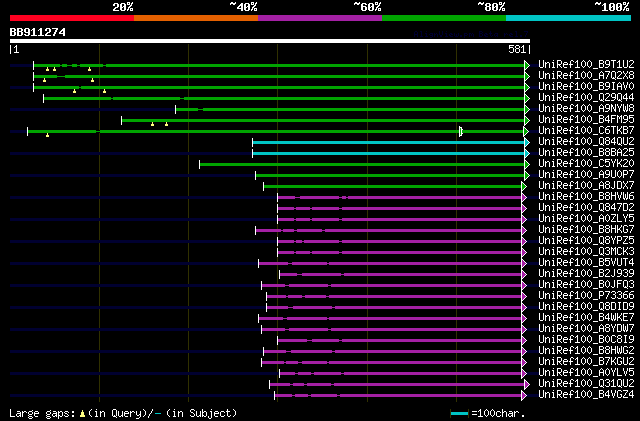
Task: Open the UniRef100_Q847D2 hit label
Action: click(x=586, y=208)
